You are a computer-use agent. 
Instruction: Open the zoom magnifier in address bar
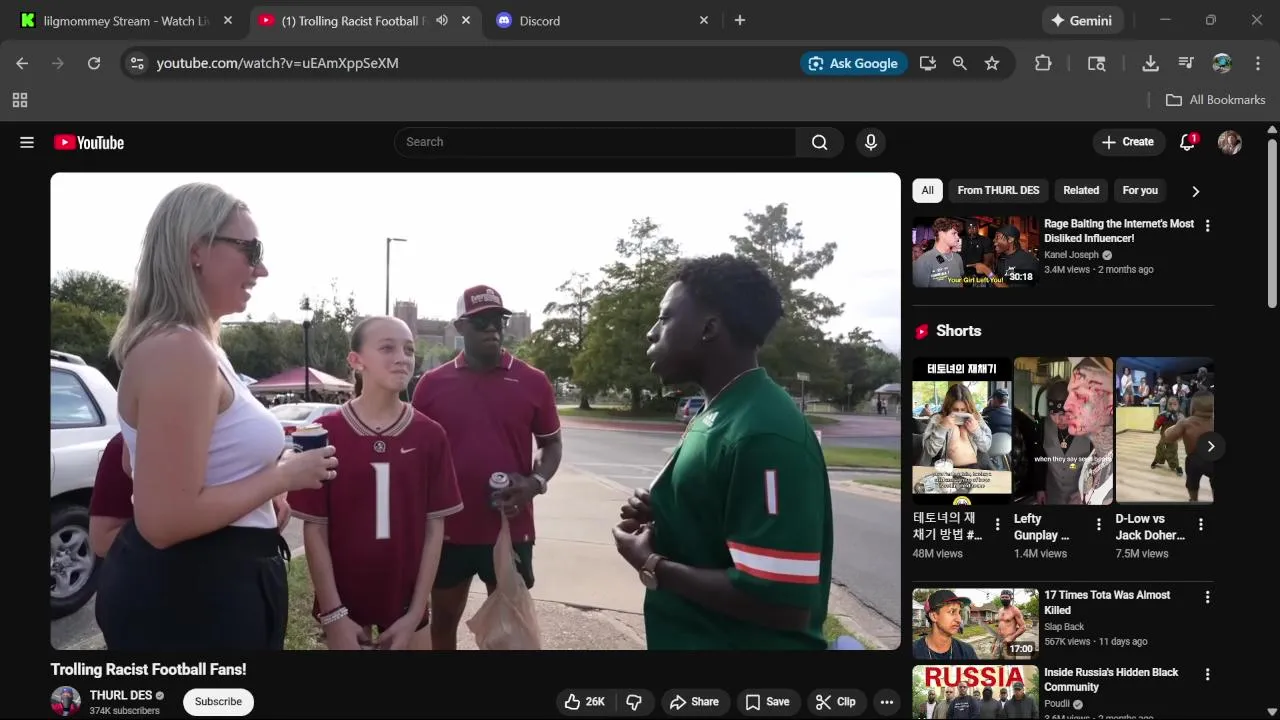960,63
